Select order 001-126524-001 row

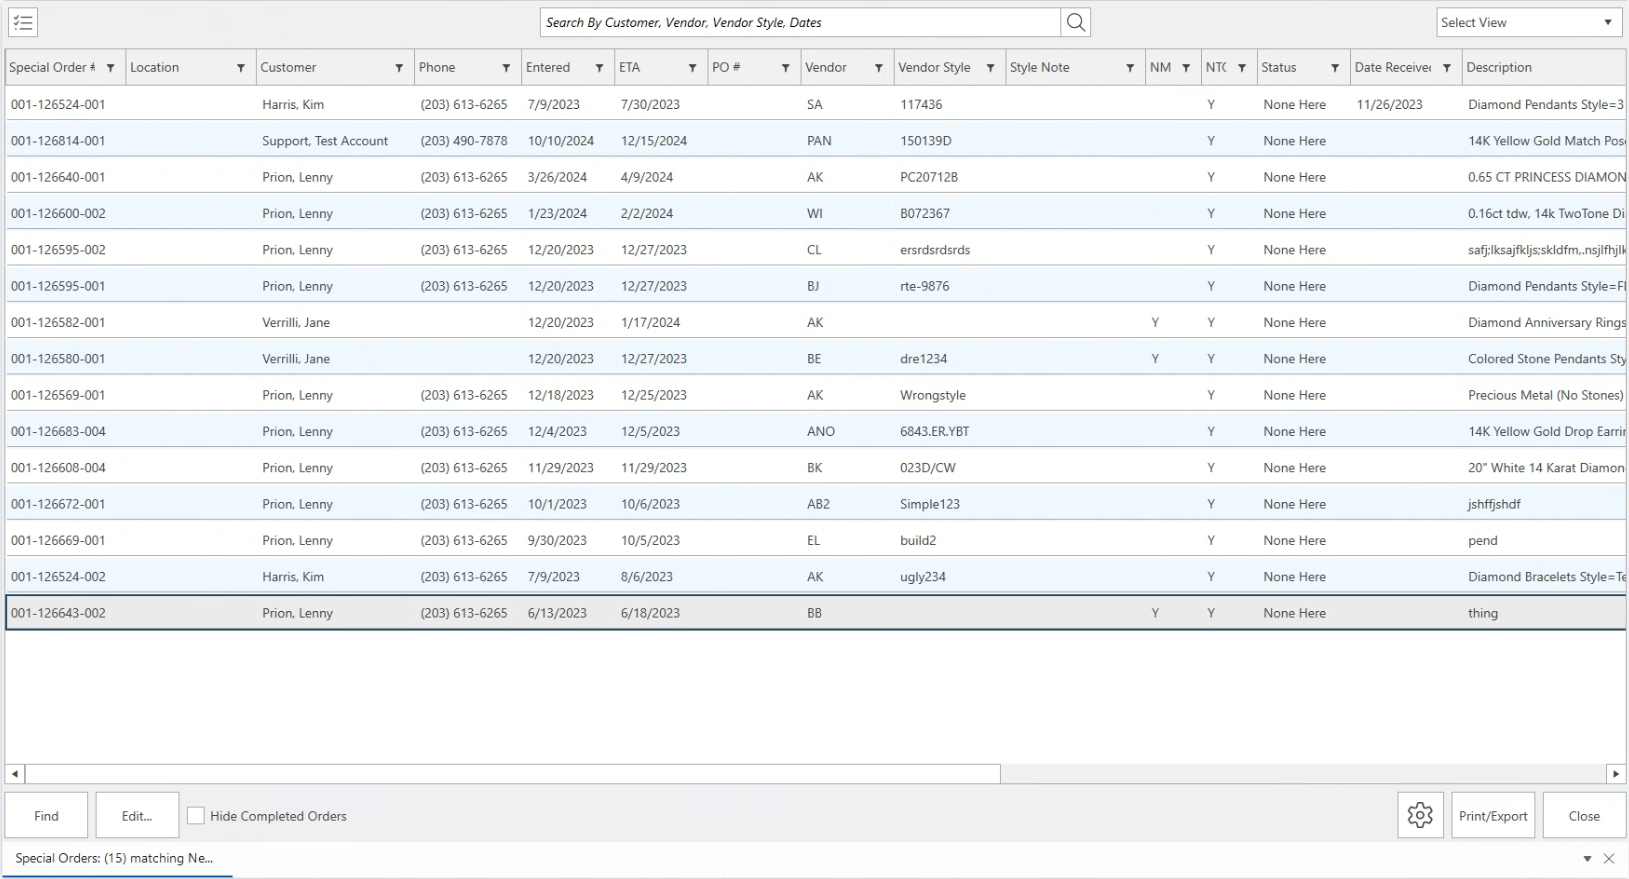[x=815, y=104]
